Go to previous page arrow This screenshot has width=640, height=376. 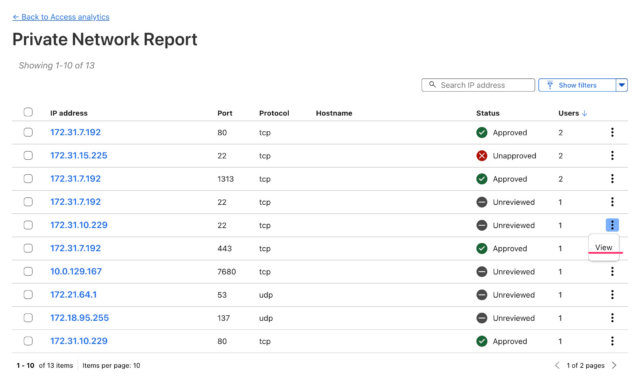pos(557,365)
